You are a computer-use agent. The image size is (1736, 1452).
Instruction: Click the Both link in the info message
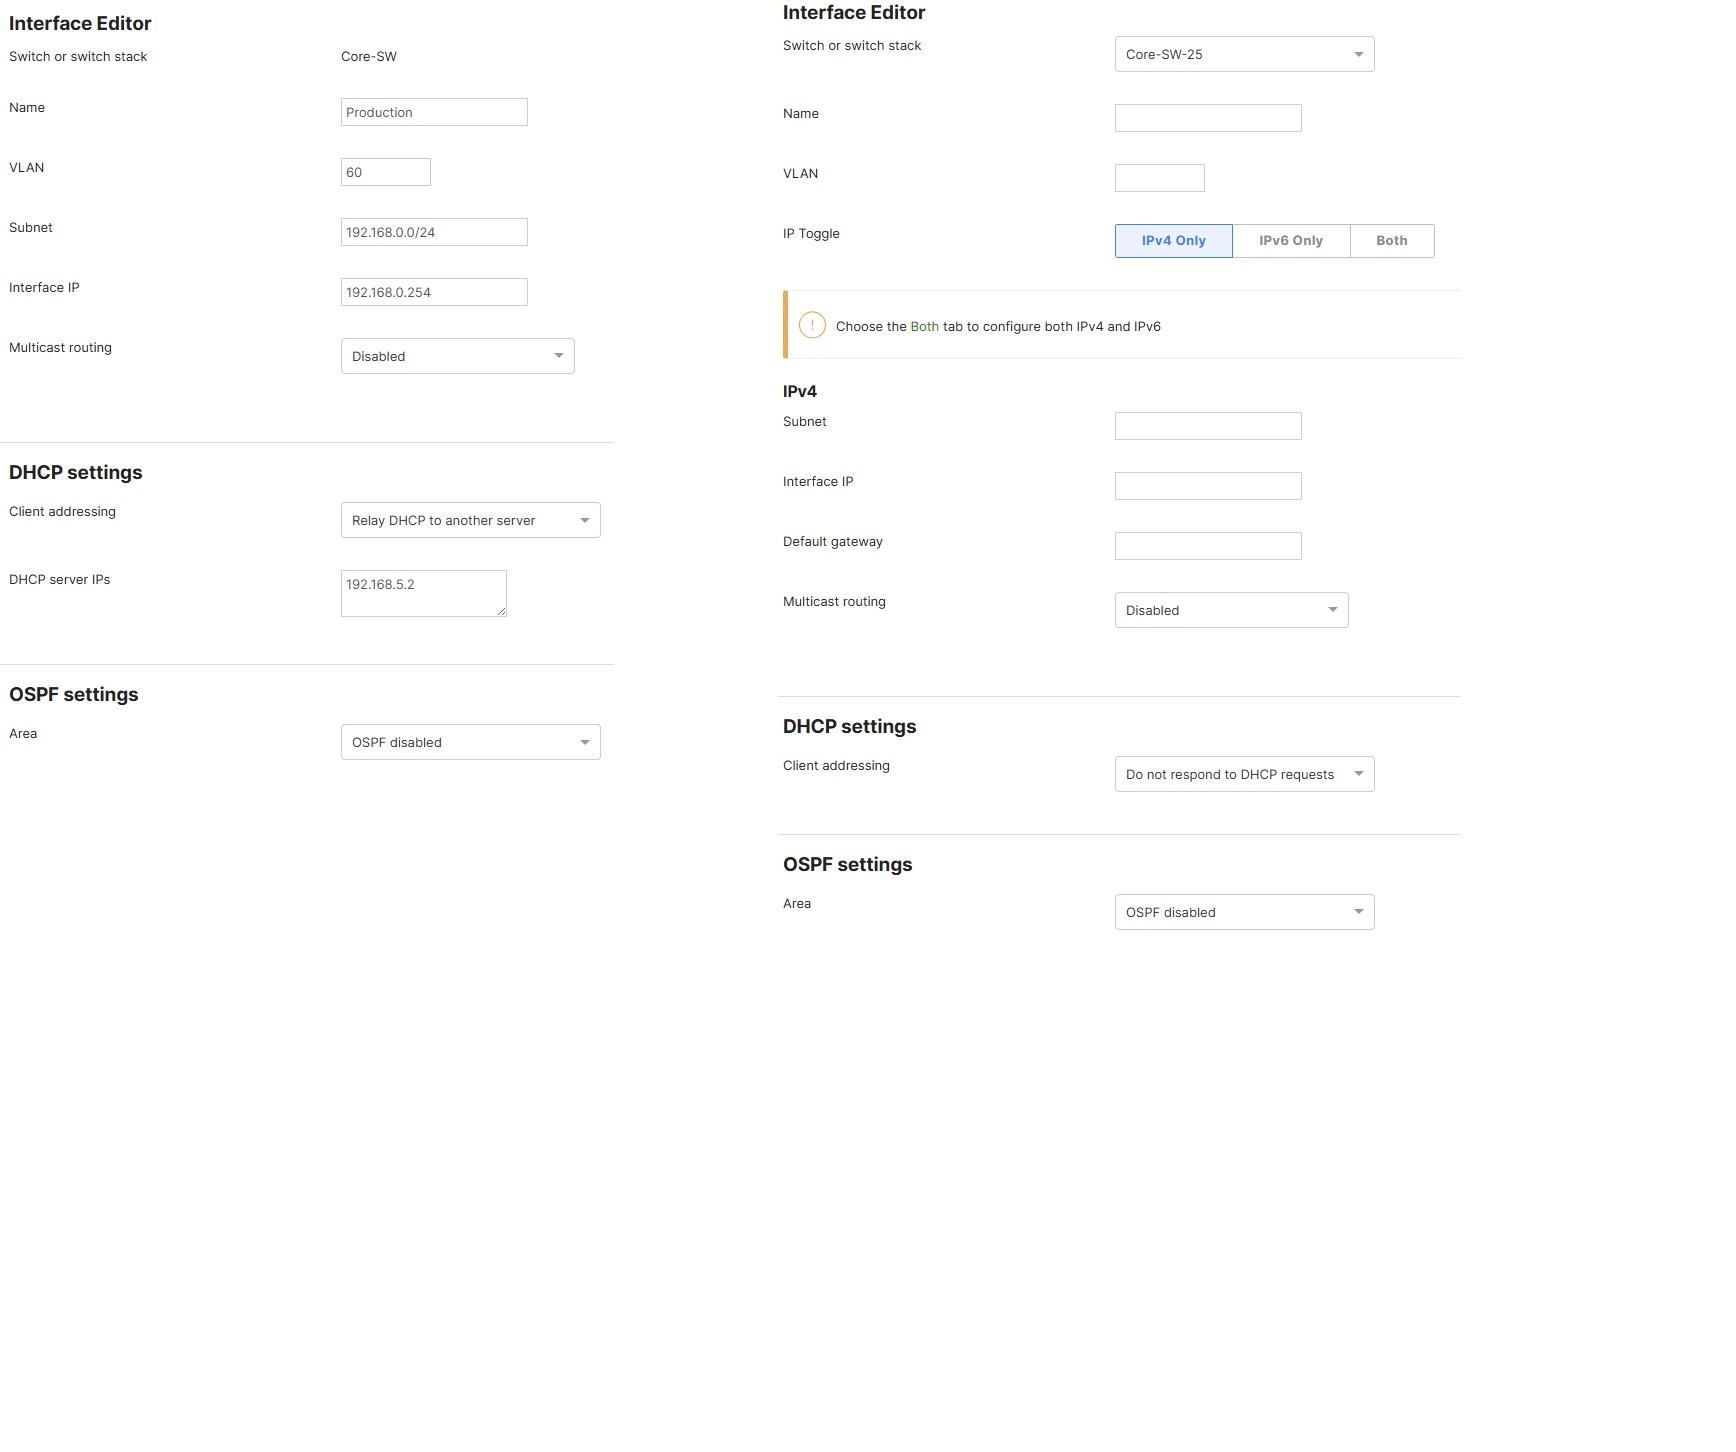click(924, 326)
